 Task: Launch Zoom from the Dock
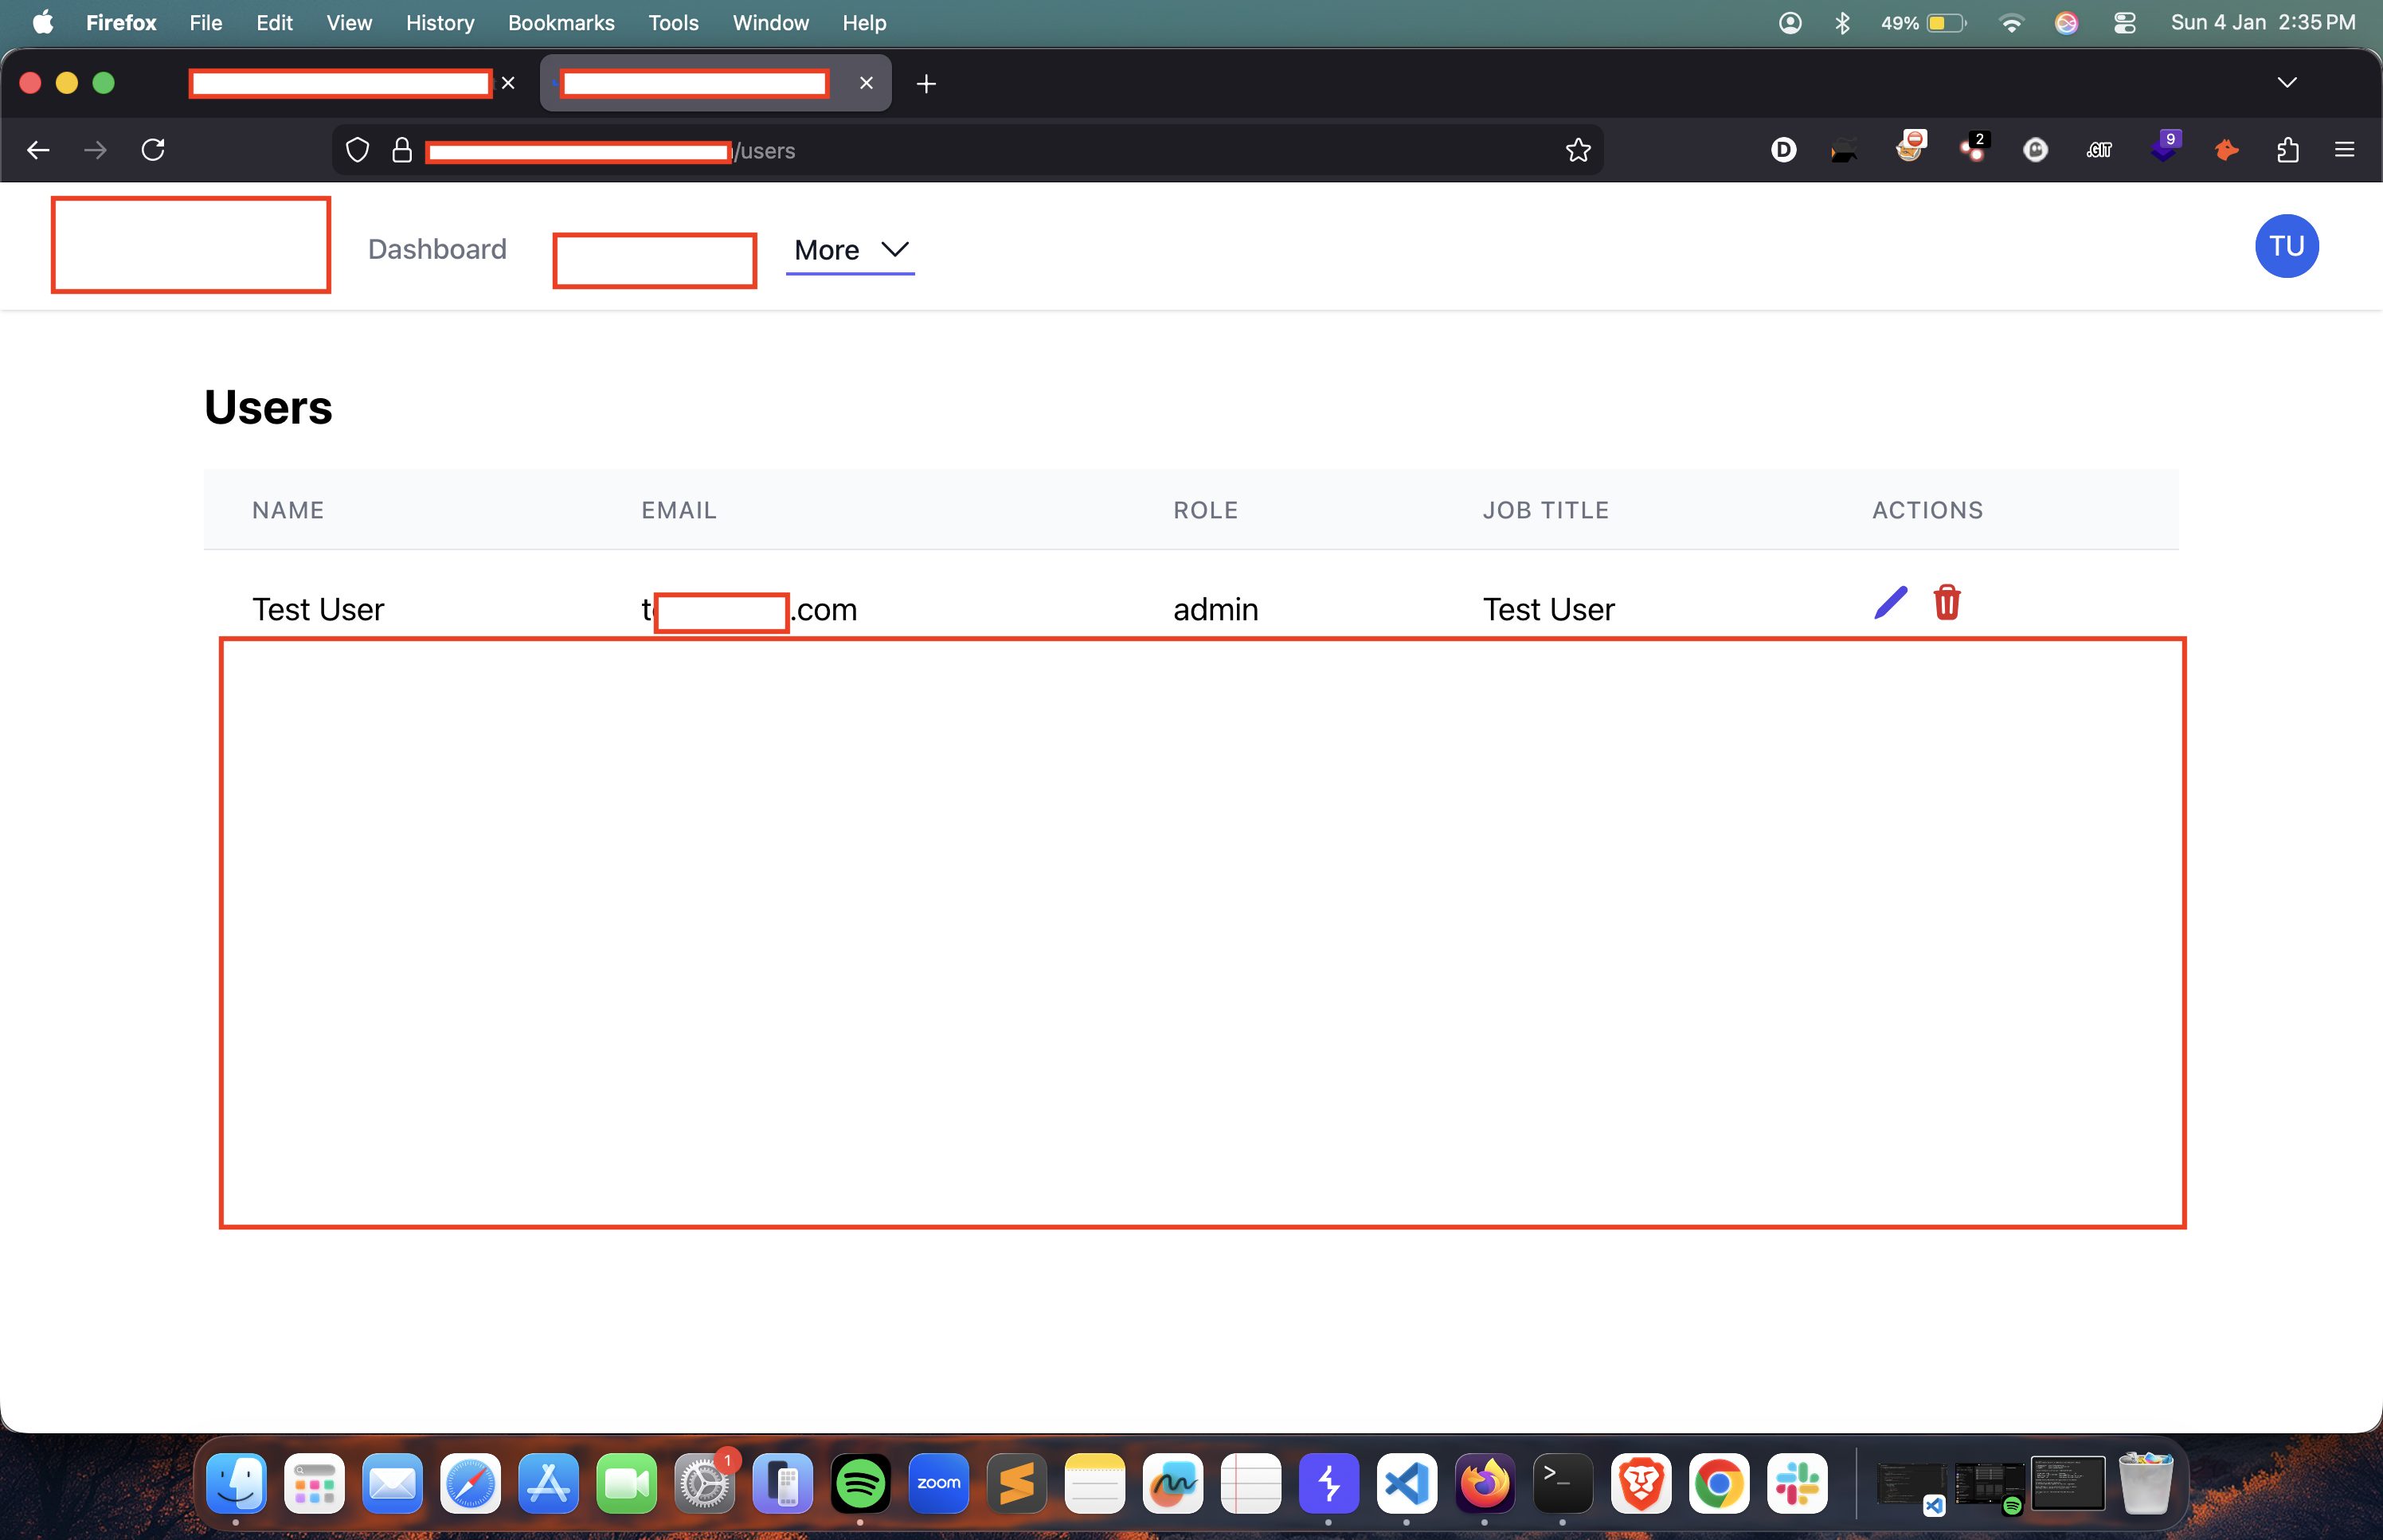938,1483
